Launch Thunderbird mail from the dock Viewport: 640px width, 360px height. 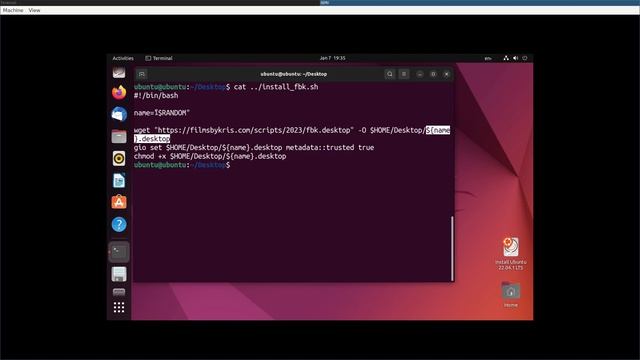[x=119, y=114]
